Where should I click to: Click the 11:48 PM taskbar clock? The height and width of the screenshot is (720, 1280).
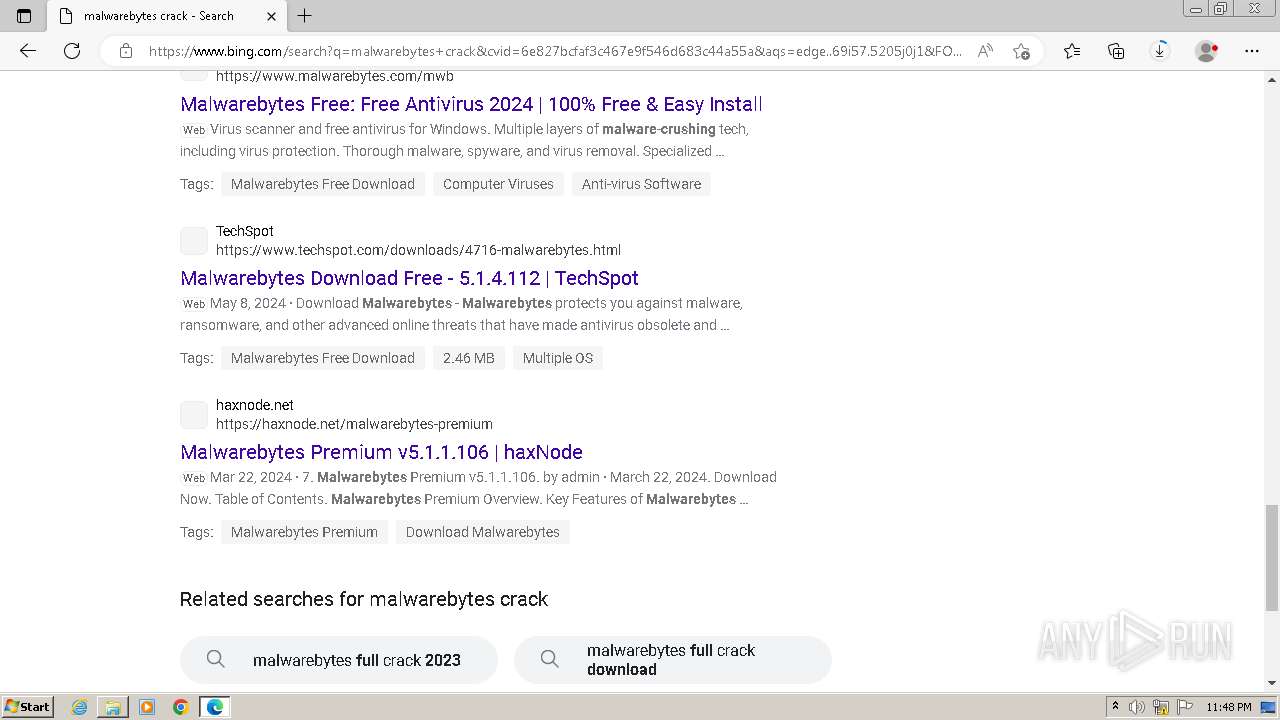pos(1229,707)
